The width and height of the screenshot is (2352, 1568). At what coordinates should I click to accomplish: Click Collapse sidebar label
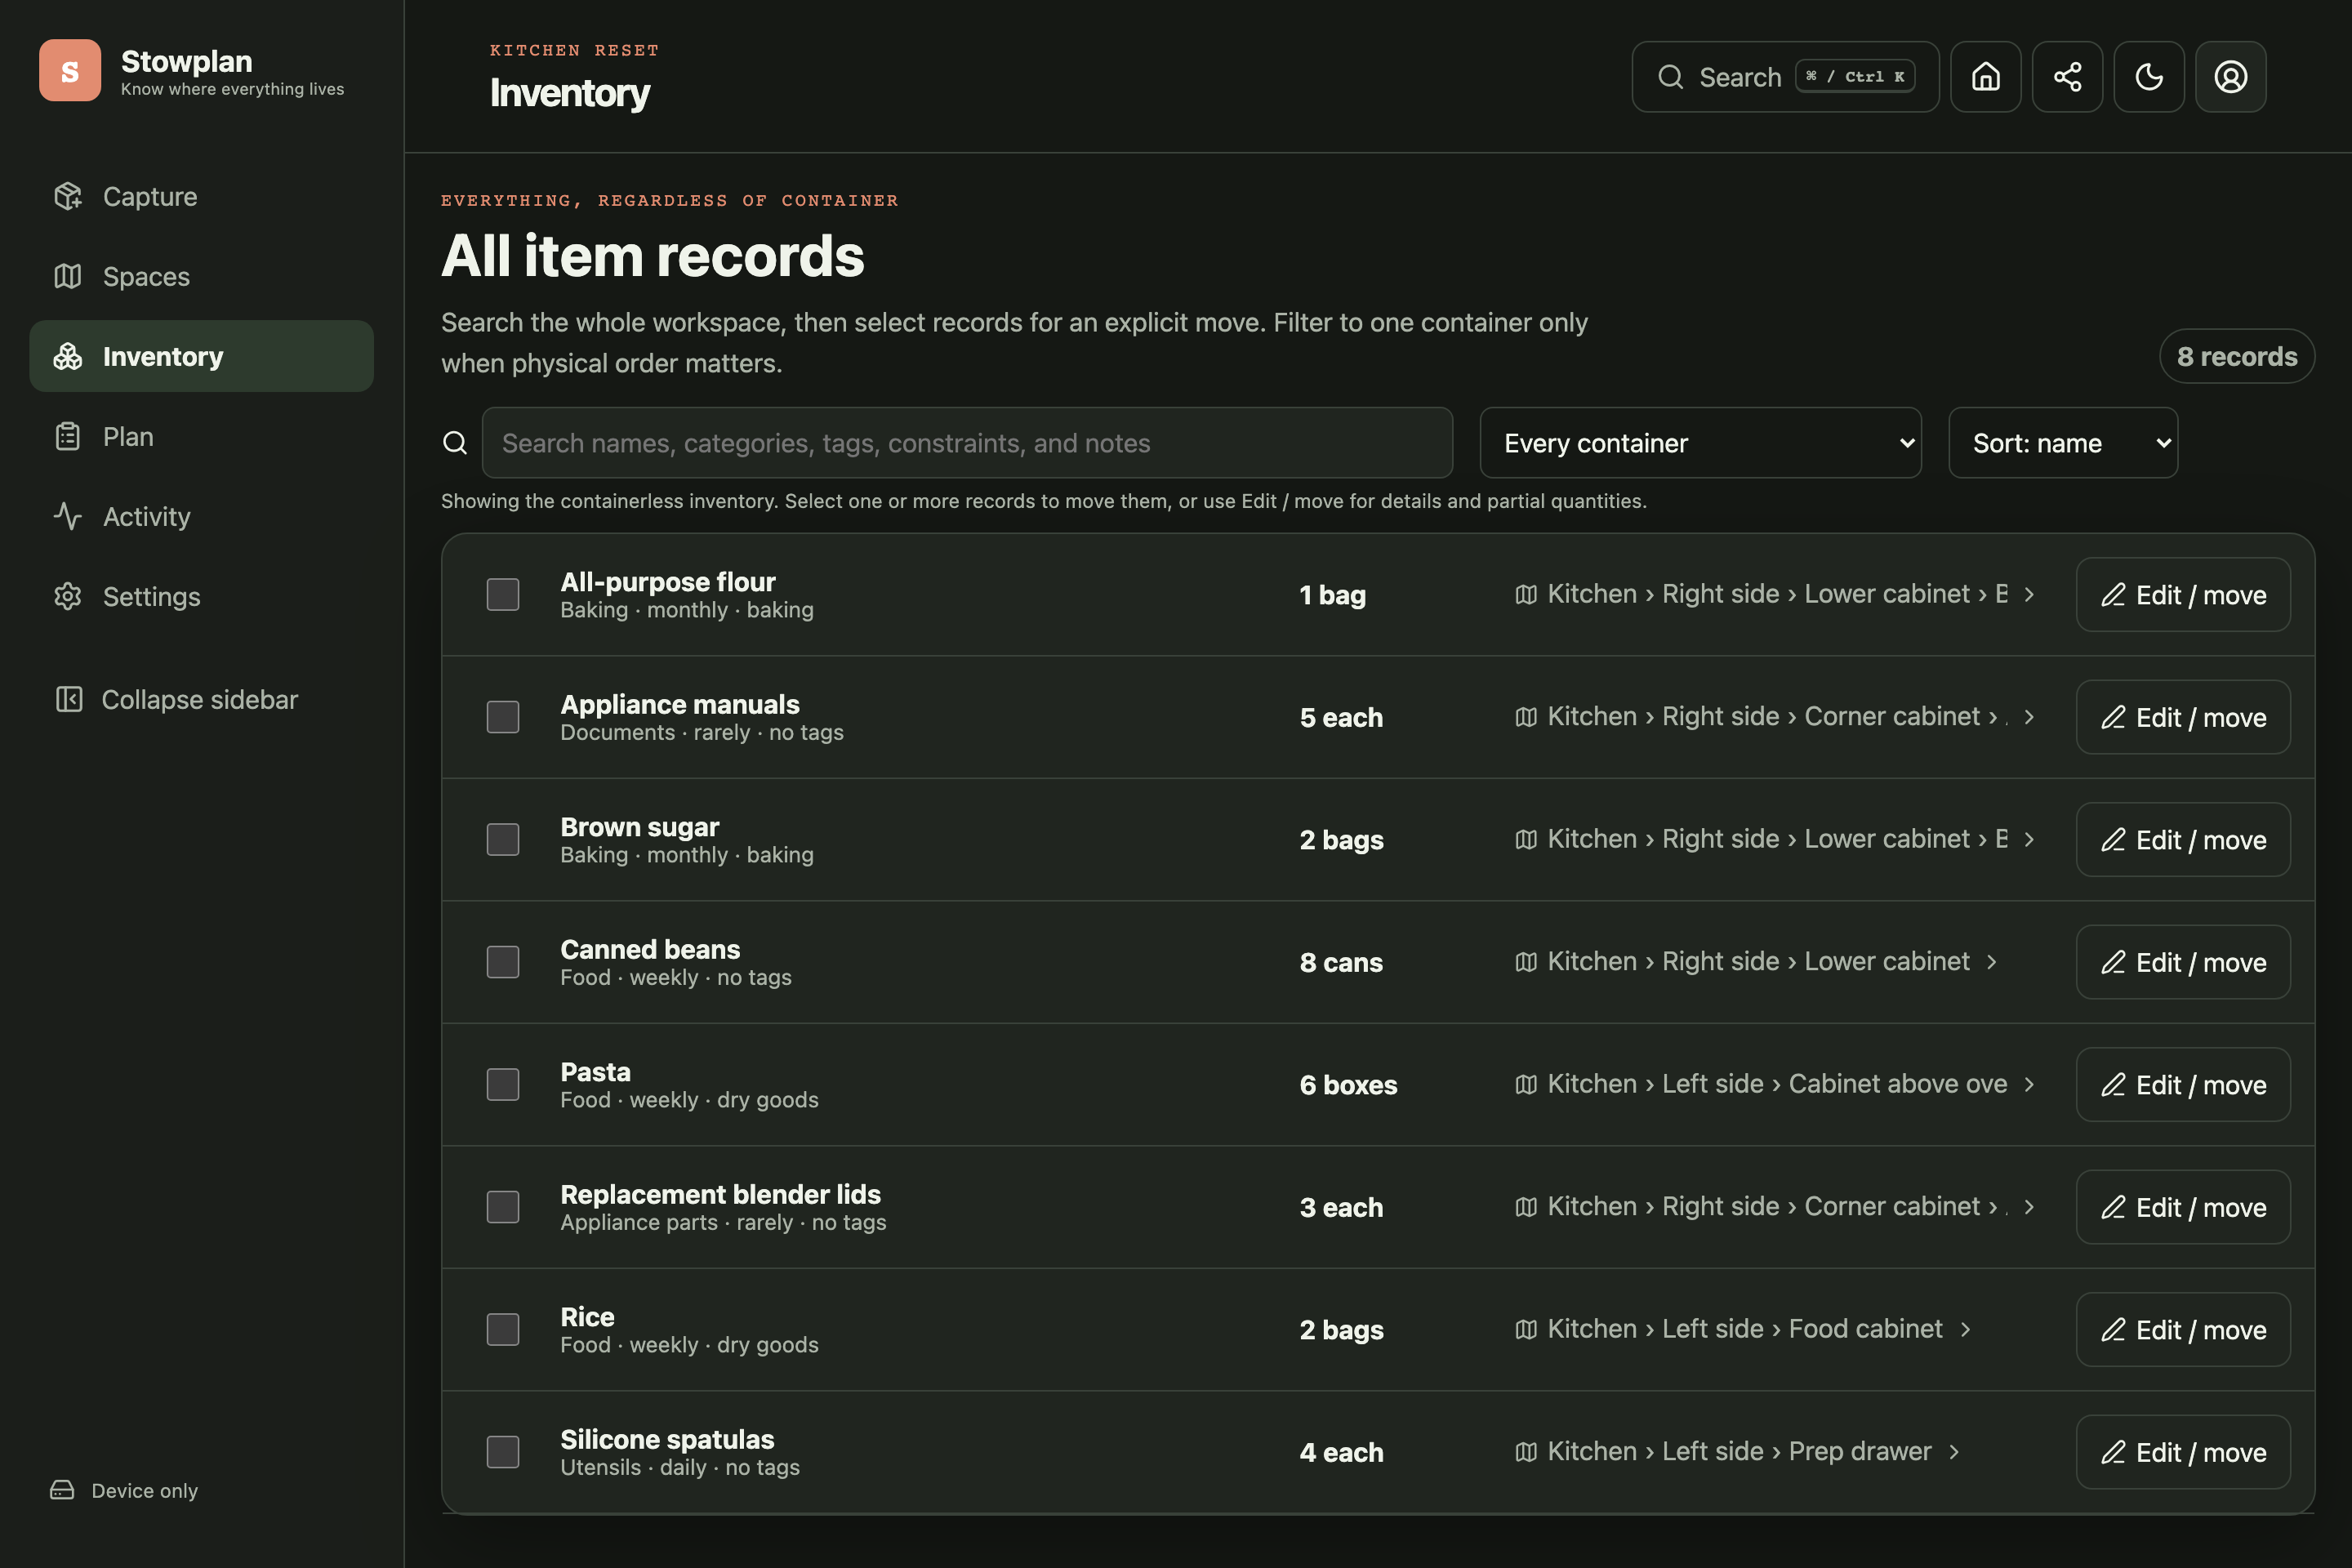[200, 699]
